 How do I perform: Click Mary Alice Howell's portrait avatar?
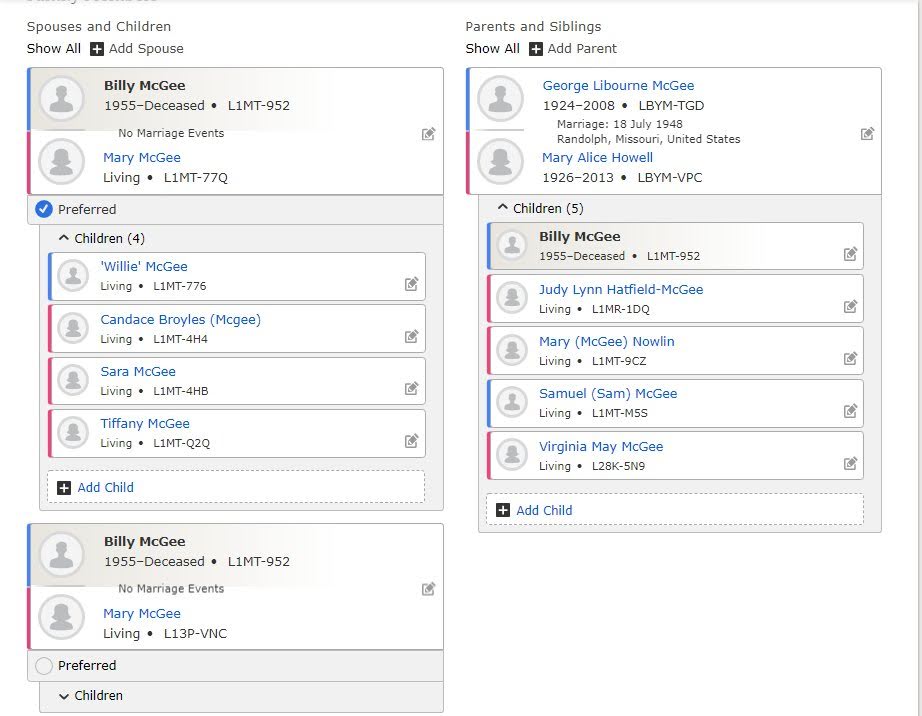500,161
